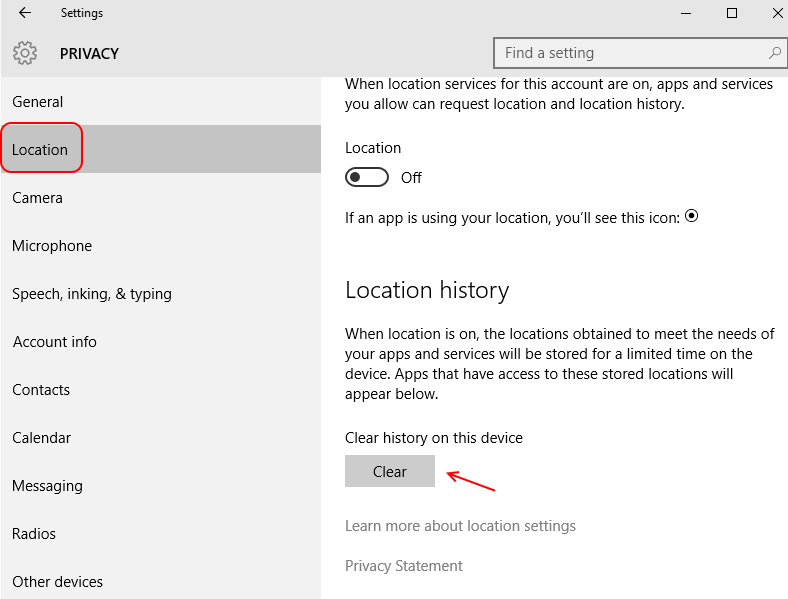Select Location in the sidebar
The height and width of the screenshot is (599, 788).
[x=161, y=149]
